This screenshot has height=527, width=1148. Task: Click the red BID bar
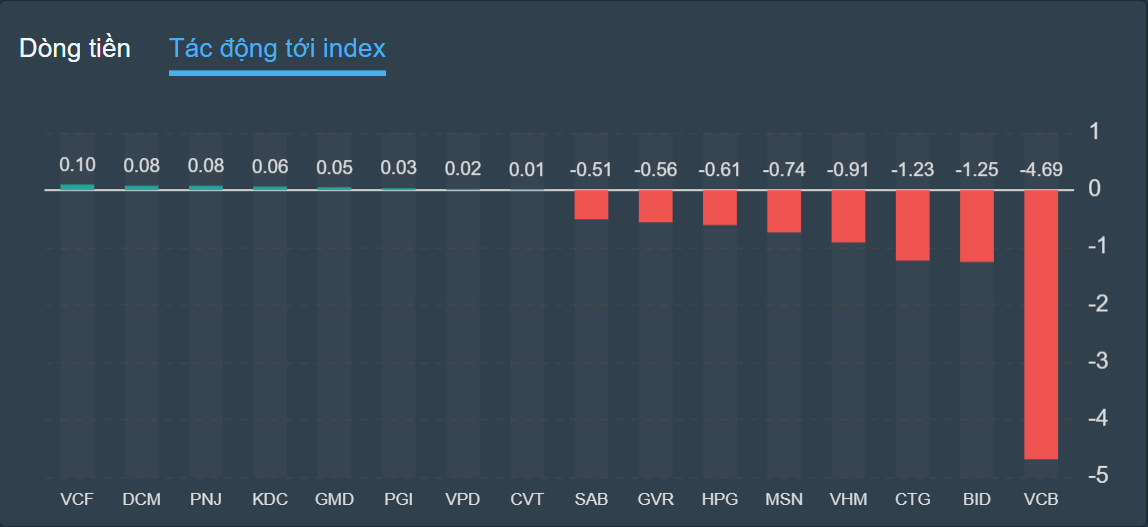977,226
